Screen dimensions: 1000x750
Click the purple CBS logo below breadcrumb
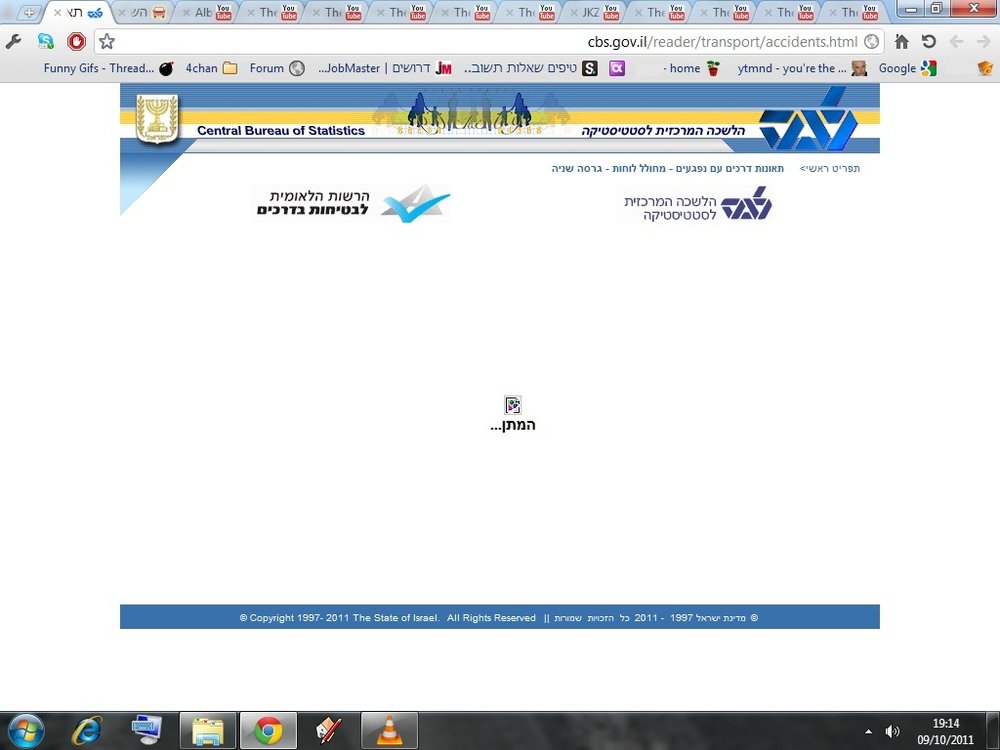click(698, 205)
